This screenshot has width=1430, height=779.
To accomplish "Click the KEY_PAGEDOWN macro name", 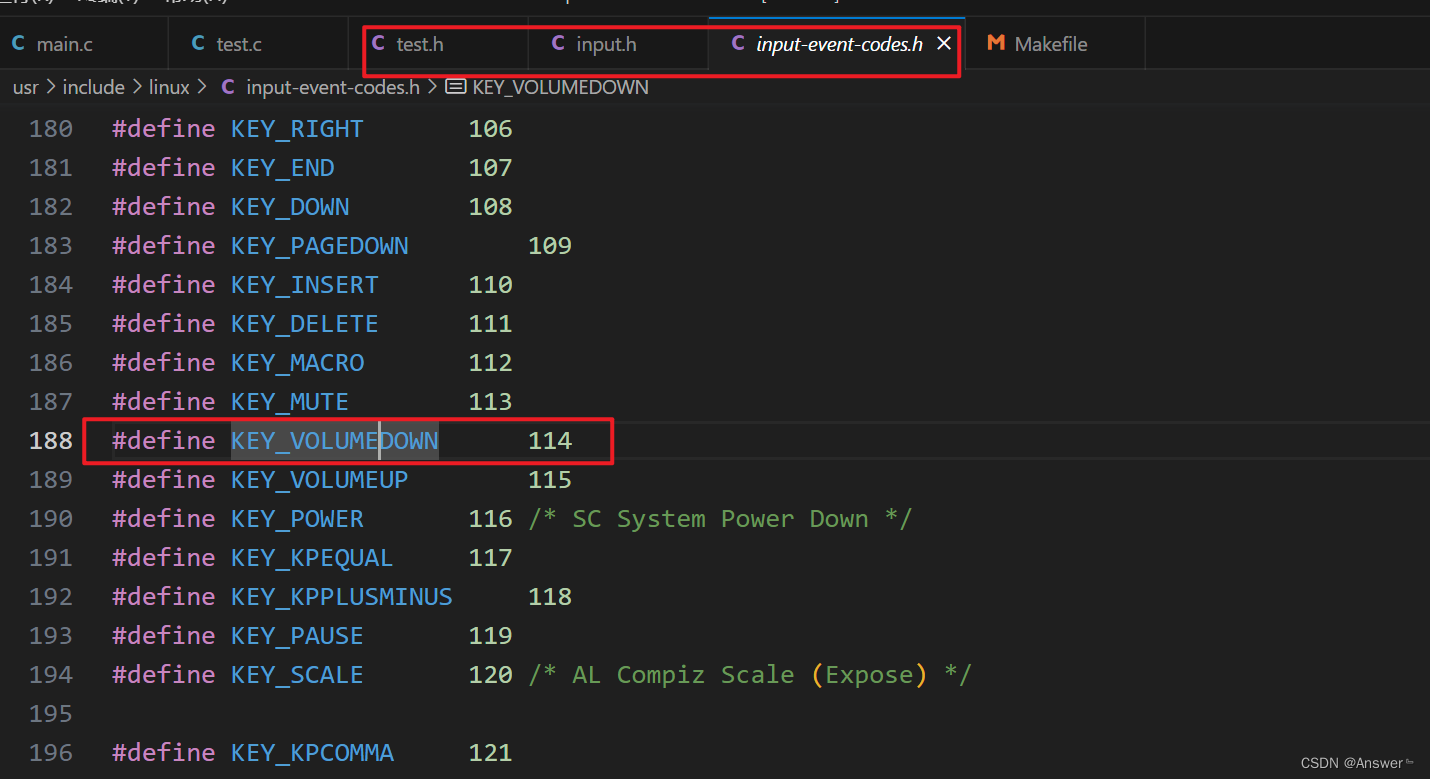I will click(x=320, y=246).
